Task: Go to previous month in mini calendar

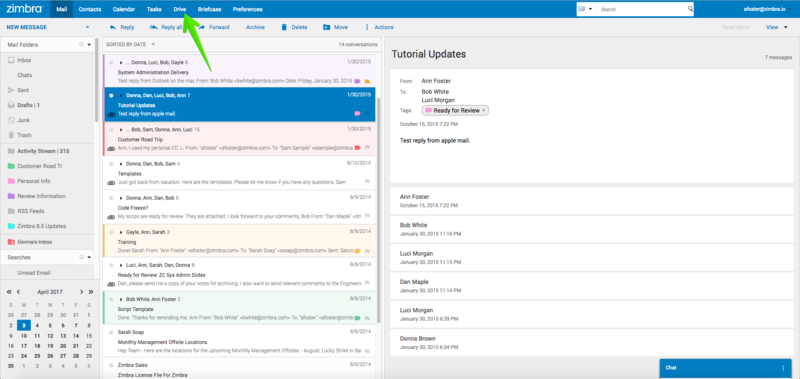Action: [18, 292]
